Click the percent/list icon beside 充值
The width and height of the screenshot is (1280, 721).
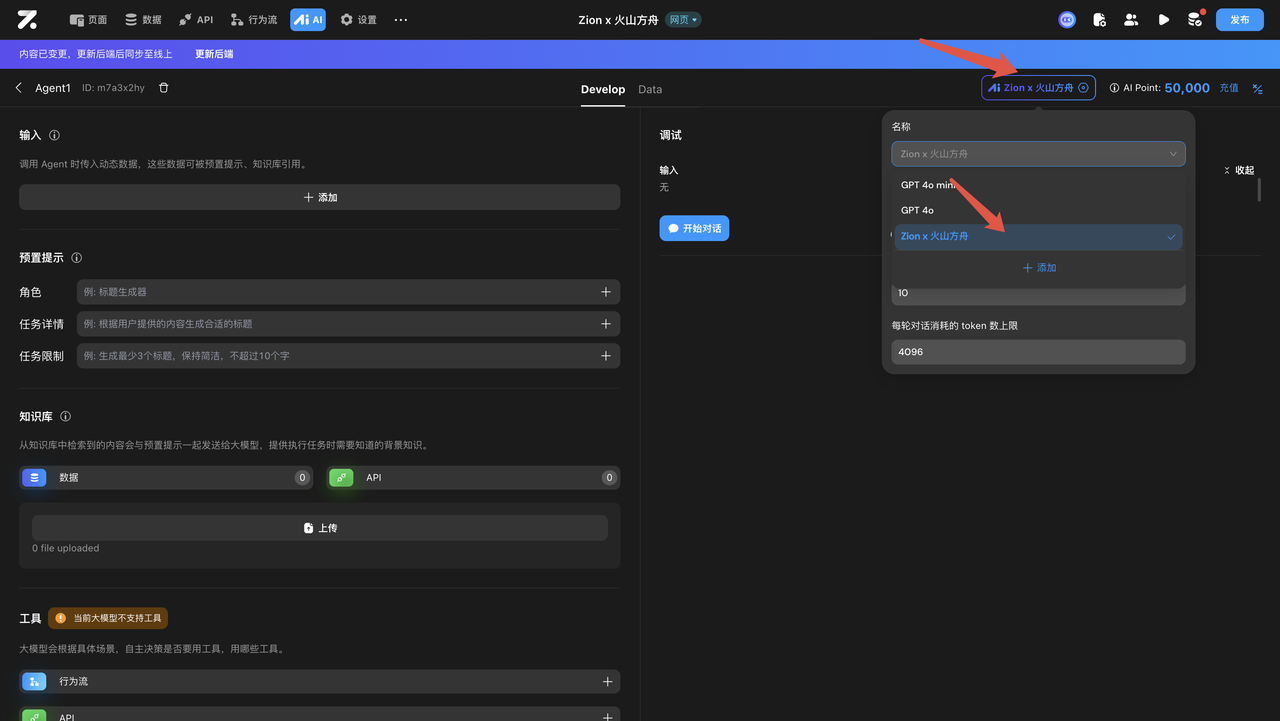coord(1258,88)
